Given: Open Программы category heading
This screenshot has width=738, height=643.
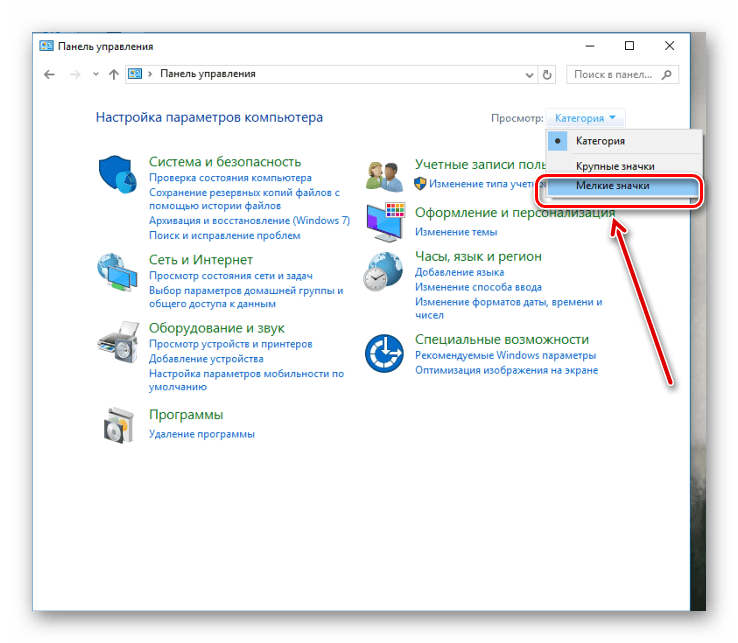Looking at the screenshot, I should [x=186, y=415].
